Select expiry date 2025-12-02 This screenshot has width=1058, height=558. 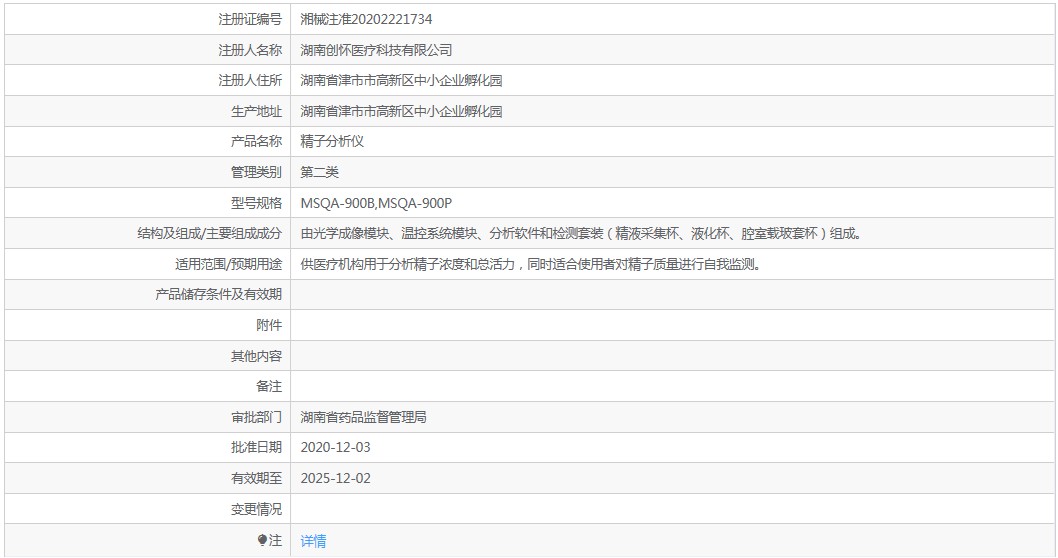(x=335, y=478)
